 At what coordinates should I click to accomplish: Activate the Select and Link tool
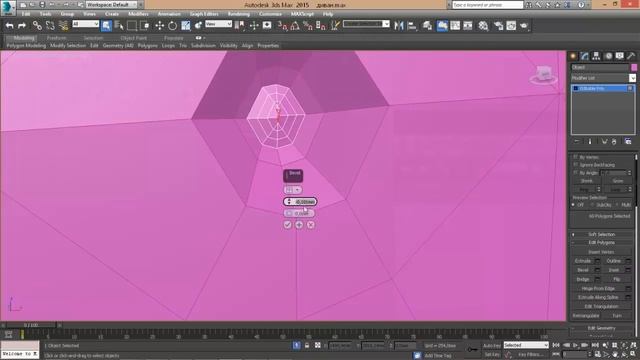coord(37,25)
